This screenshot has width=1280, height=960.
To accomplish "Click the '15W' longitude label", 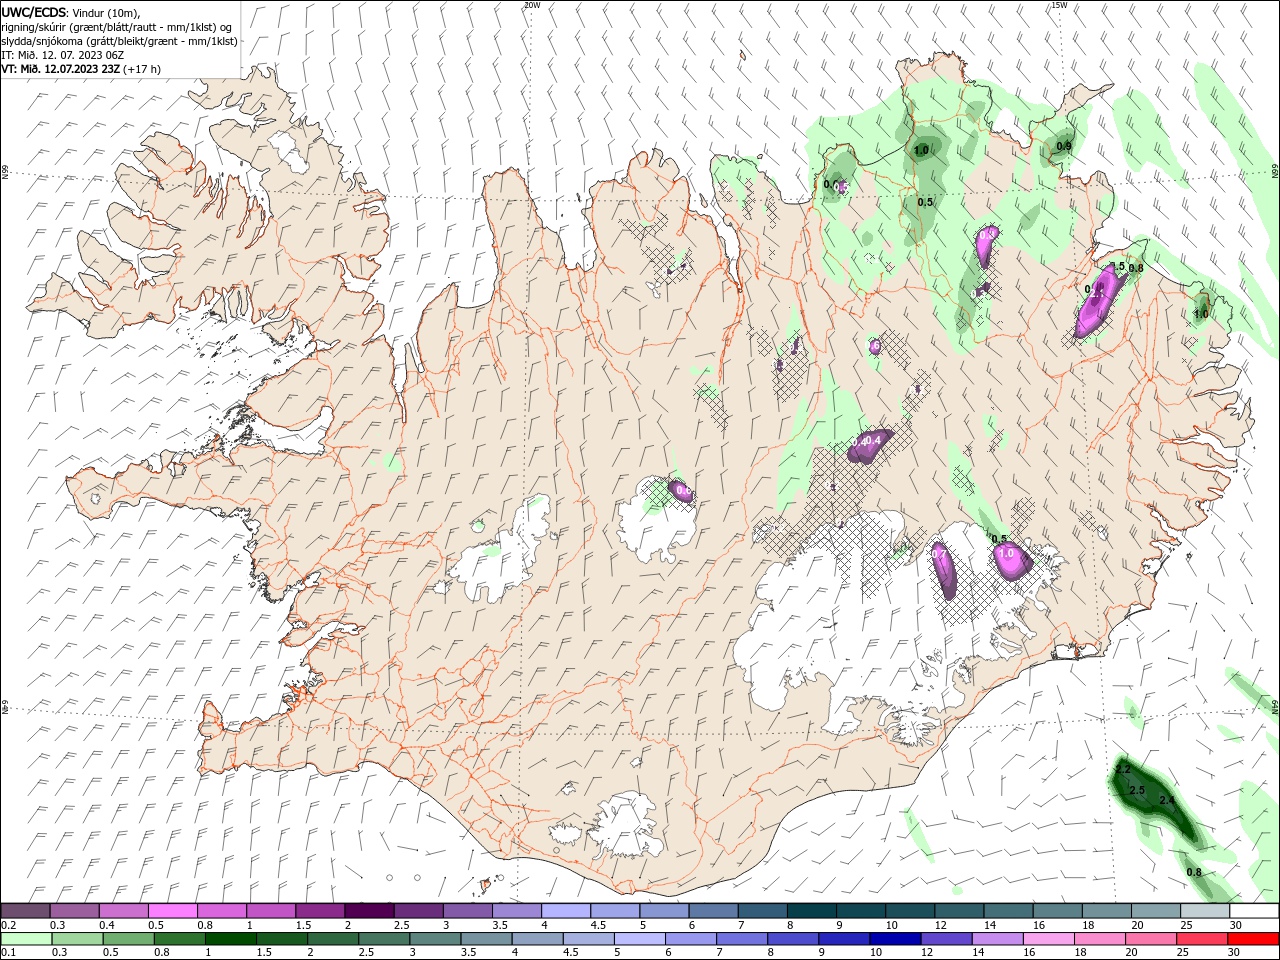I will coord(1059,5).
